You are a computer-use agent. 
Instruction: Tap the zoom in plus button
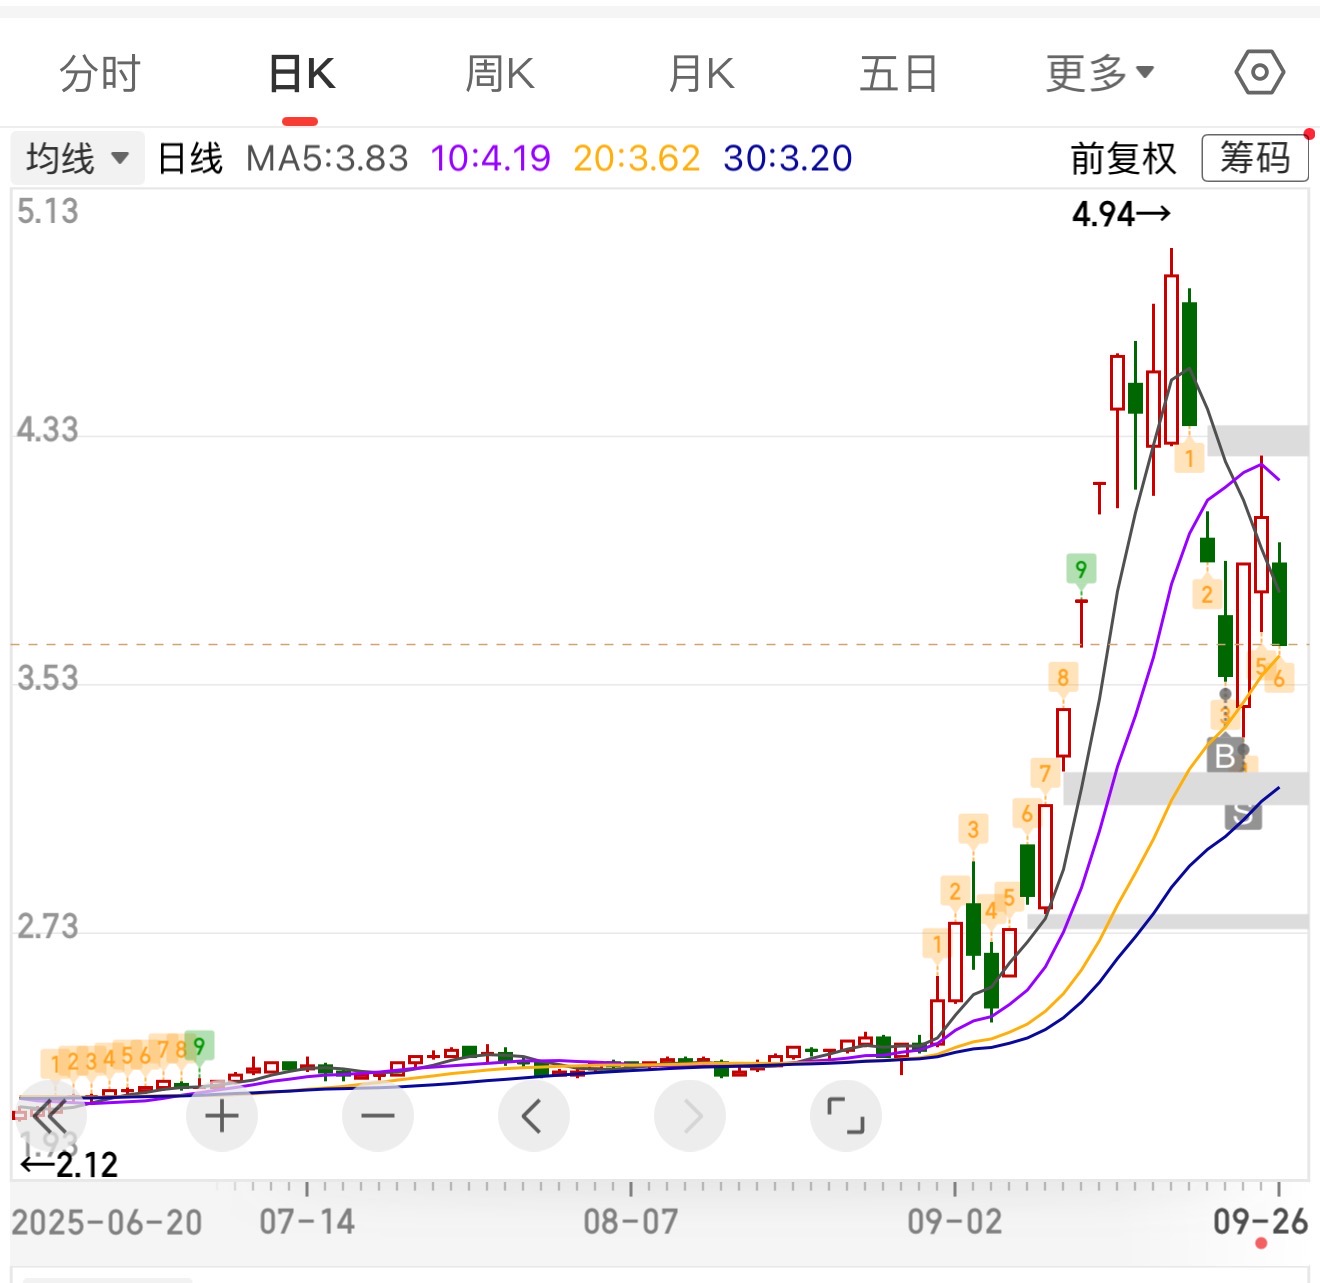click(222, 1116)
